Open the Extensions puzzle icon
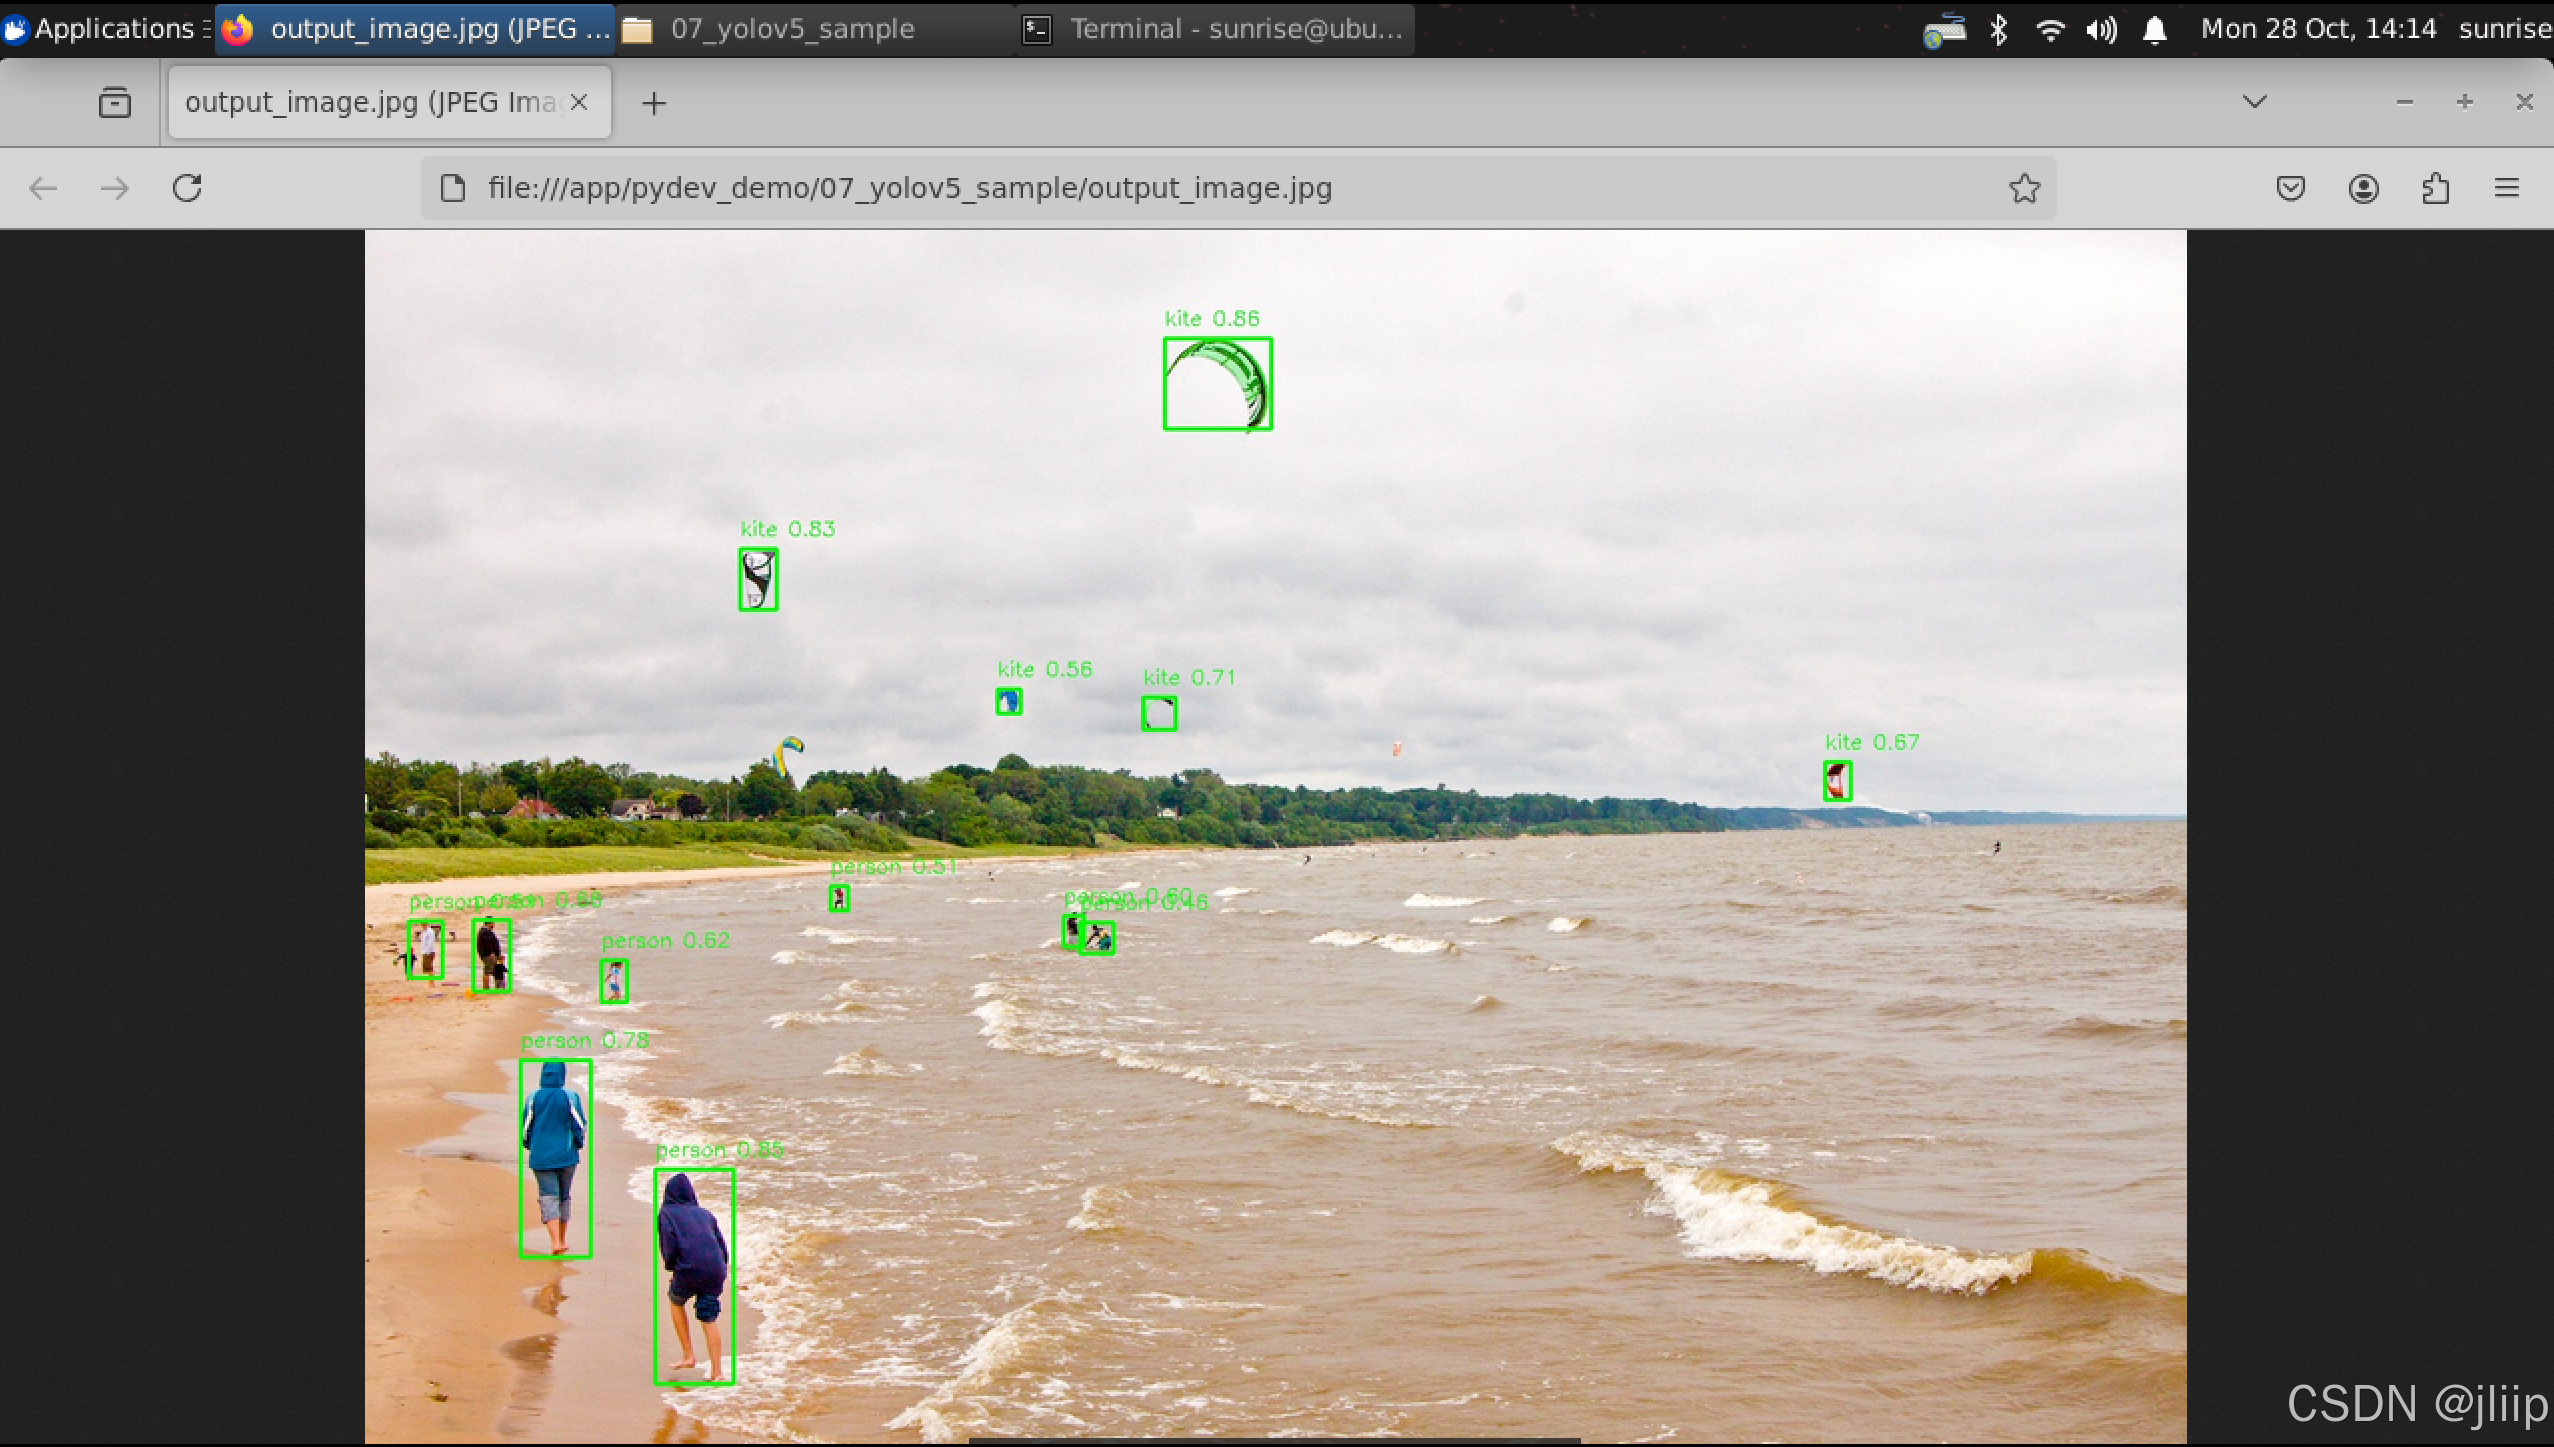This screenshot has height=1447, width=2554. tap(2435, 188)
